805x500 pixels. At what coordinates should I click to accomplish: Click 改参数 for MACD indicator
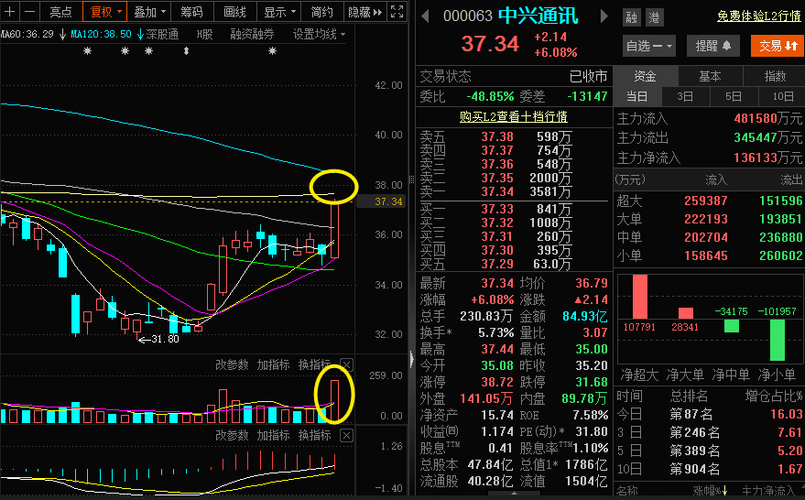(x=232, y=436)
